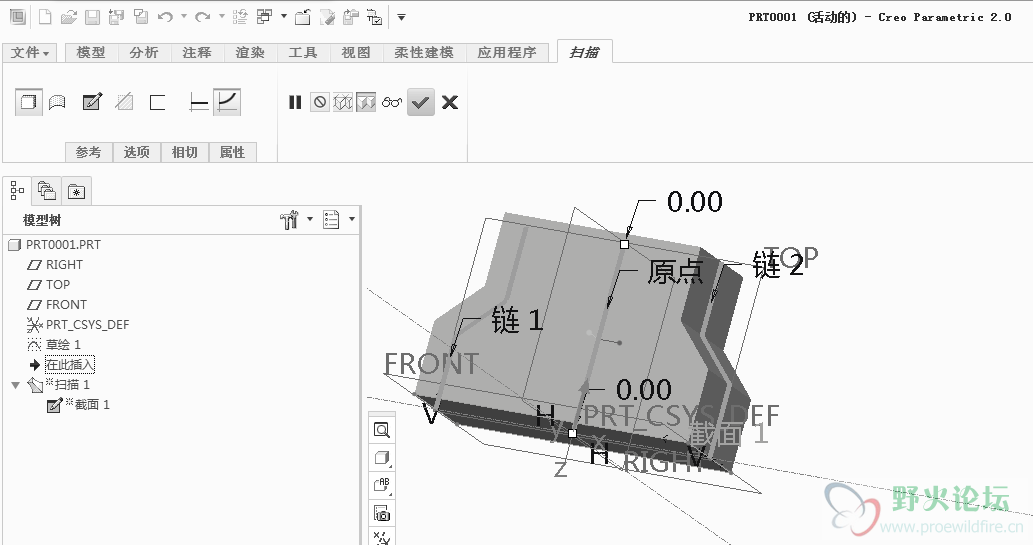Toggle sweep as solid option
This screenshot has height=545, width=1033.
(x=28, y=102)
